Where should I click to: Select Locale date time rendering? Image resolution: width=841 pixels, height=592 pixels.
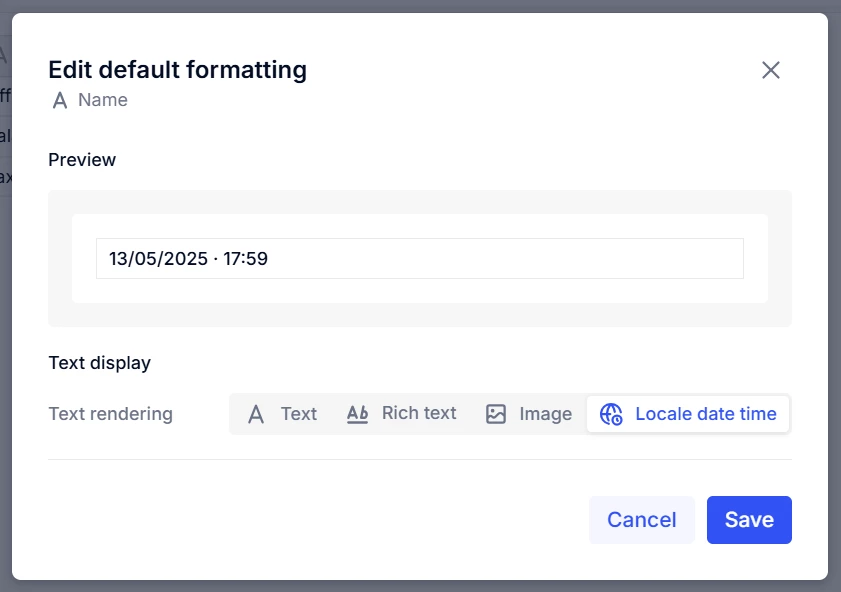tap(705, 414)
